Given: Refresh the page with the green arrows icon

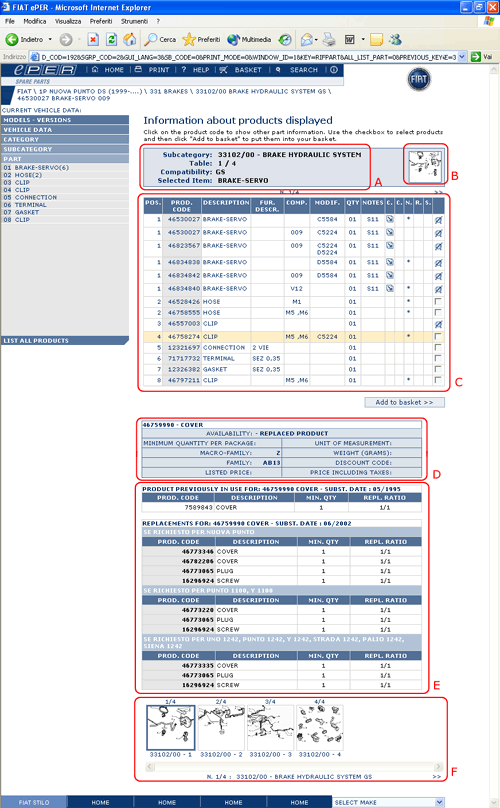Looking at the screenshot, I should click(111, 40).
